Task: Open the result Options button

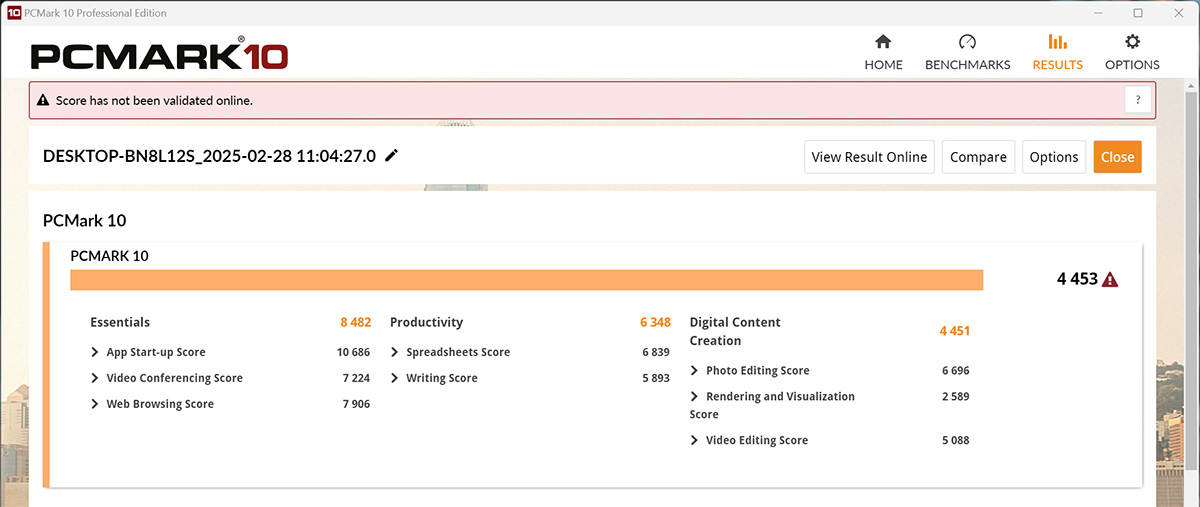Action: click(1054, 157)
